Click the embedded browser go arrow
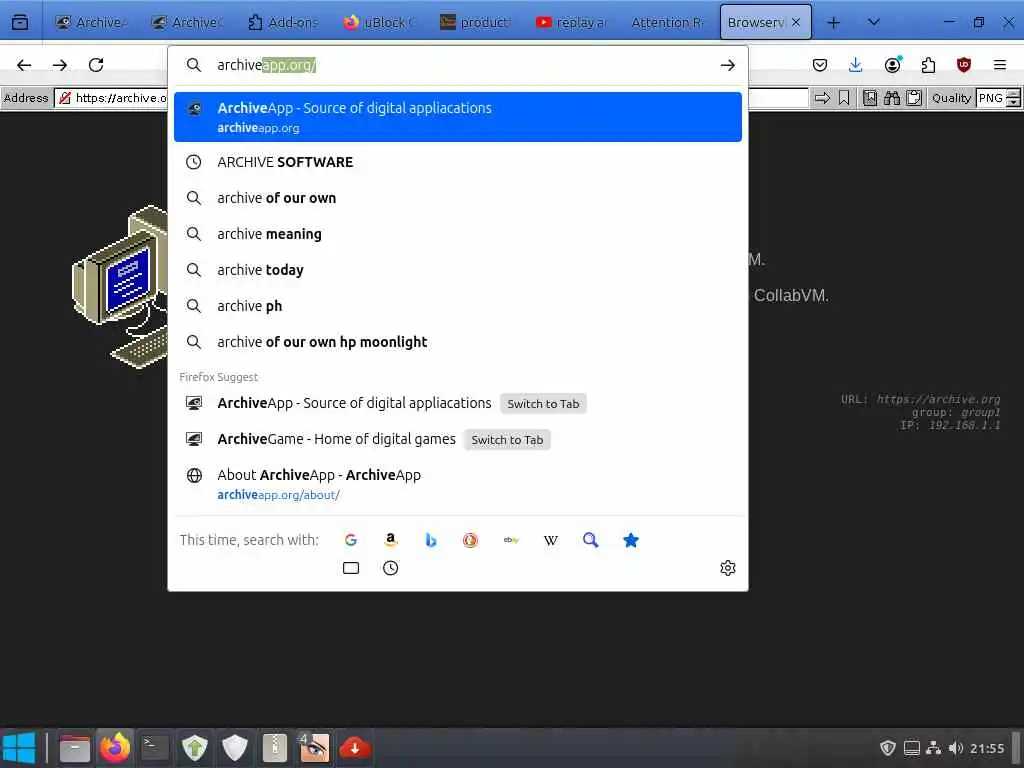Screen dimensions: 1024x768 coord(823,98)
